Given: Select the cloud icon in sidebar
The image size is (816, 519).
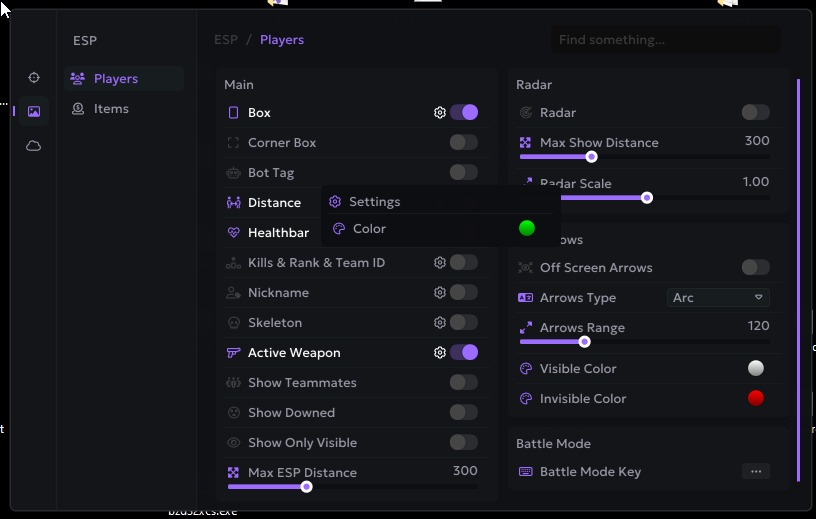Looking at the screenshot, I should coord(34,146).
